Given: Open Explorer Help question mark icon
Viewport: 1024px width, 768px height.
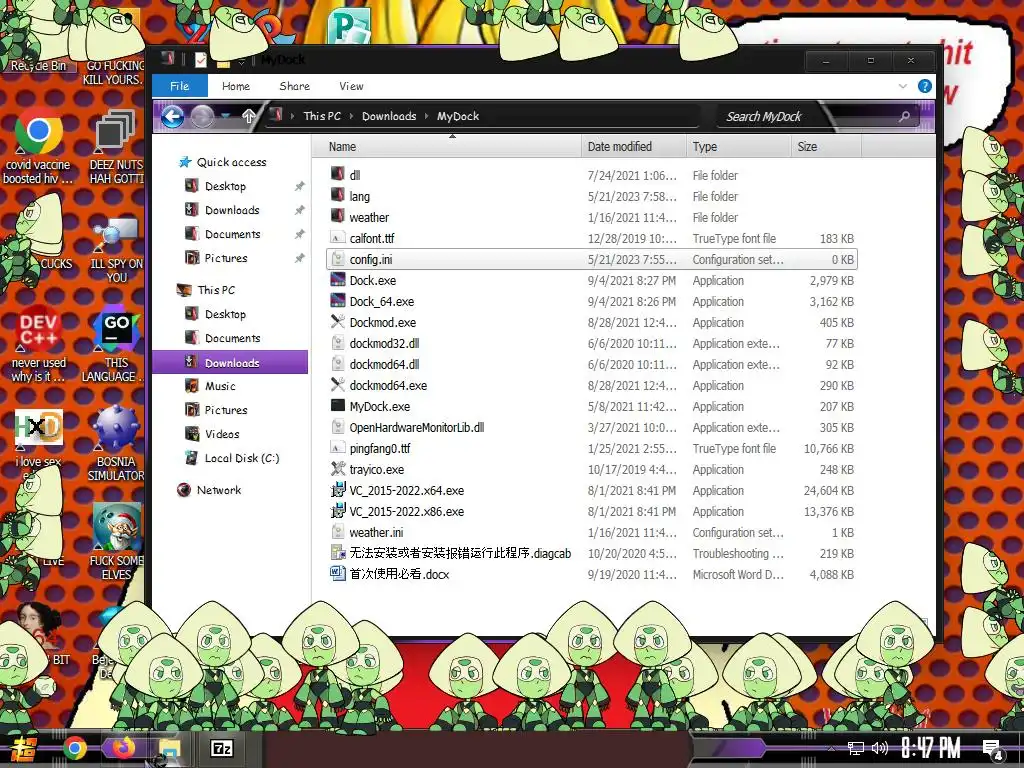Looking at the screenshot, I should tap(925, 86).
